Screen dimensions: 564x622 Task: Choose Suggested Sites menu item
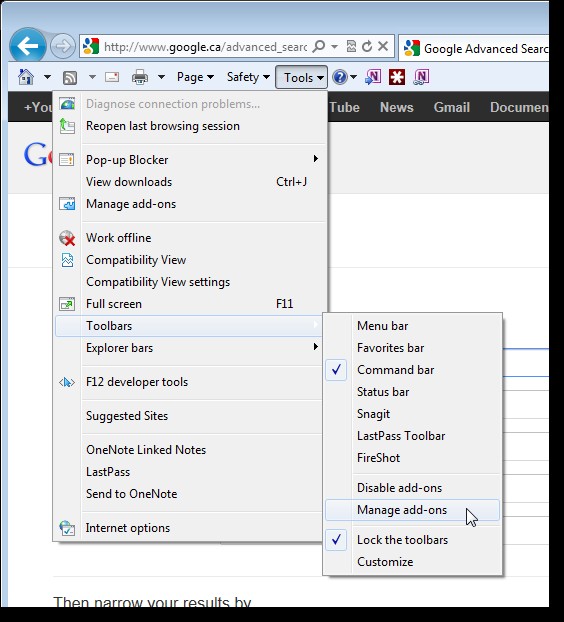coord(190,416)
